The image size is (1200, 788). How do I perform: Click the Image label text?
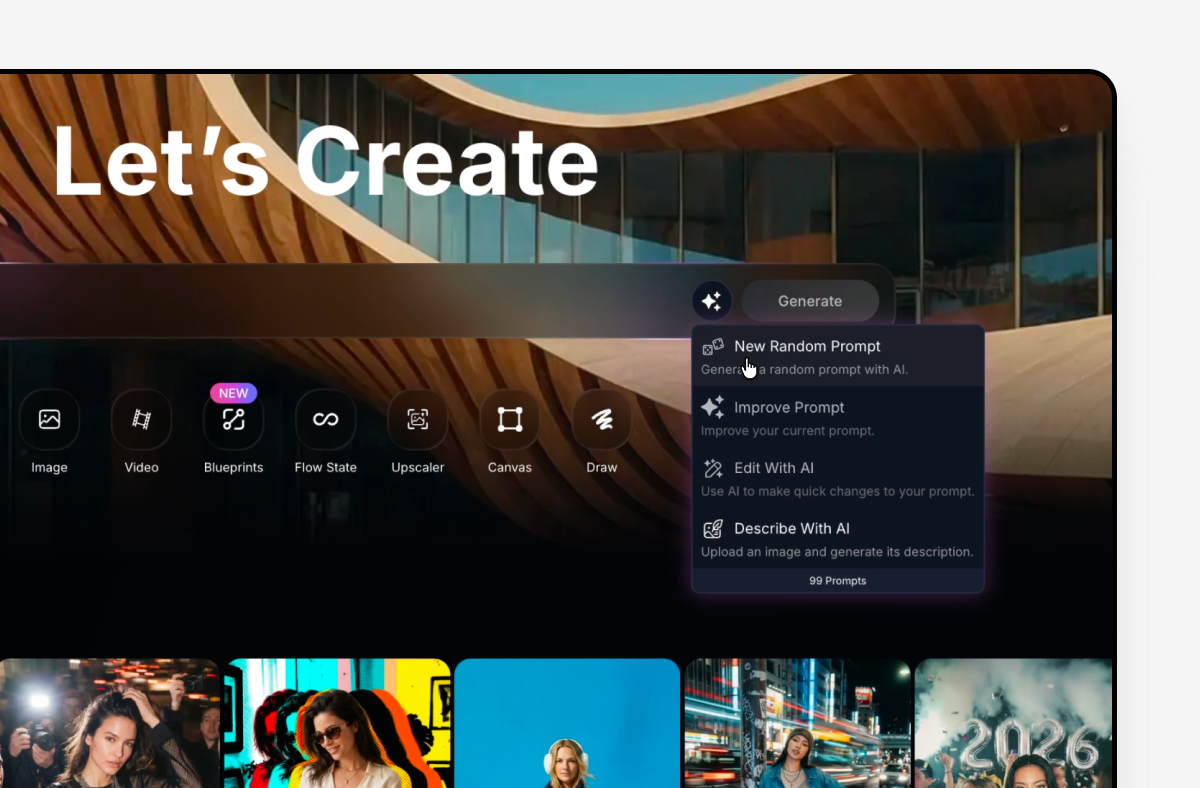tap(49, 467)
